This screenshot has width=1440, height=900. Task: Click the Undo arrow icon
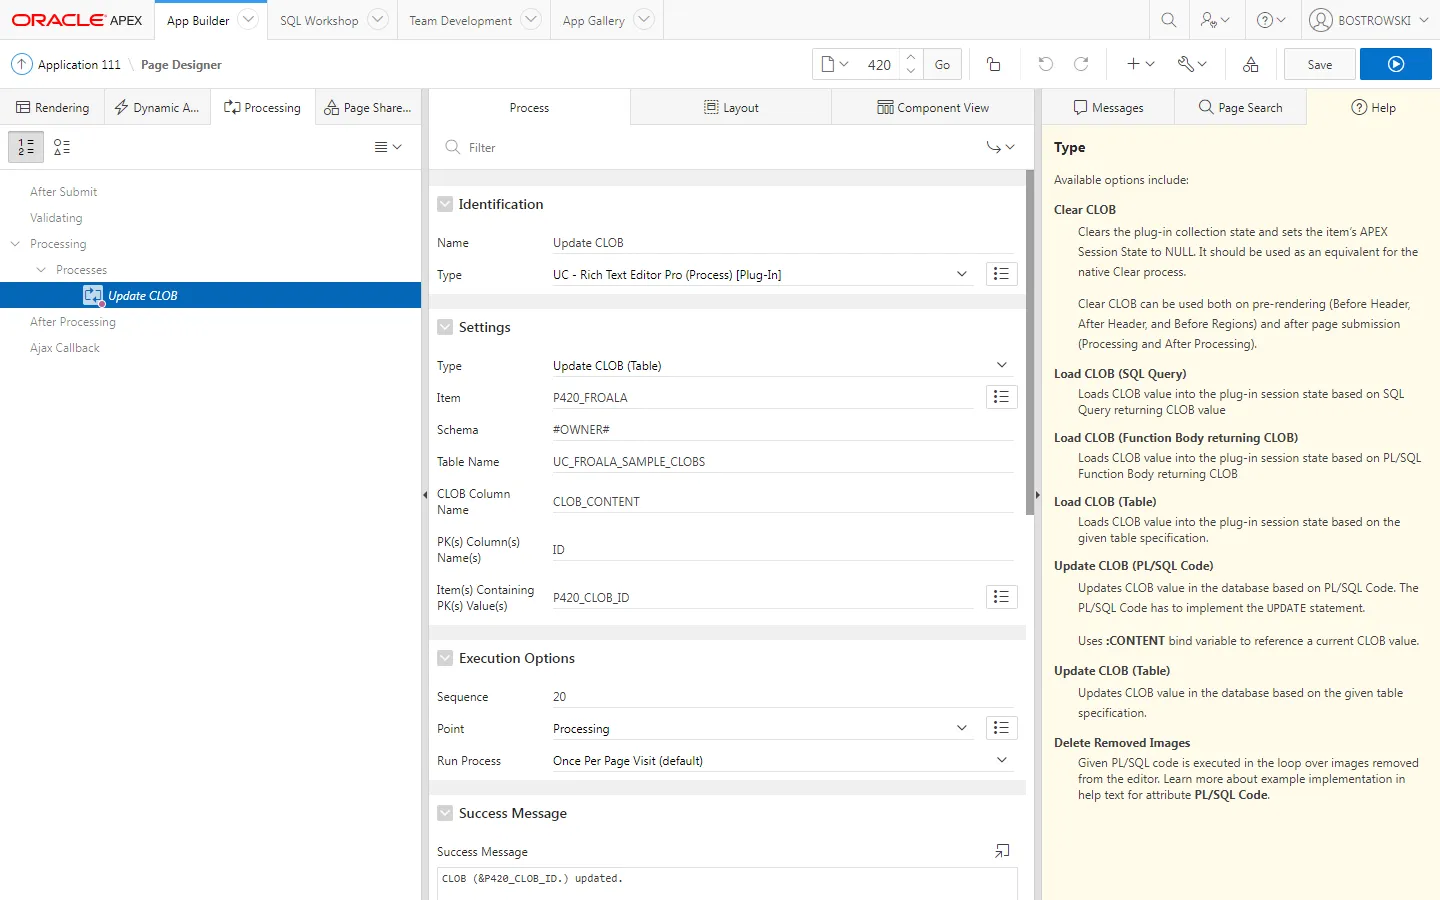coord(1045,64)
